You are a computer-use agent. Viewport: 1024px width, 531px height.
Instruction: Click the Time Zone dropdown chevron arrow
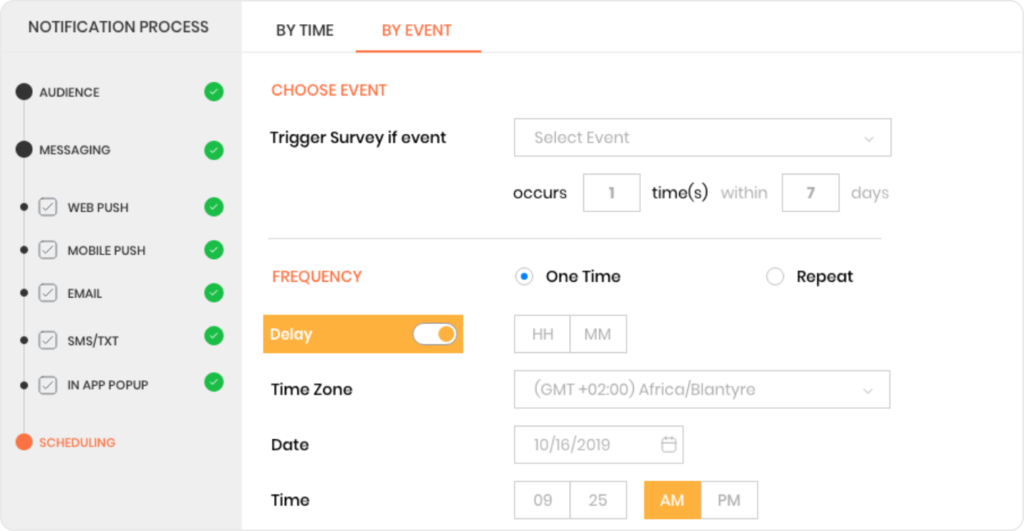(x=867, y=391)
